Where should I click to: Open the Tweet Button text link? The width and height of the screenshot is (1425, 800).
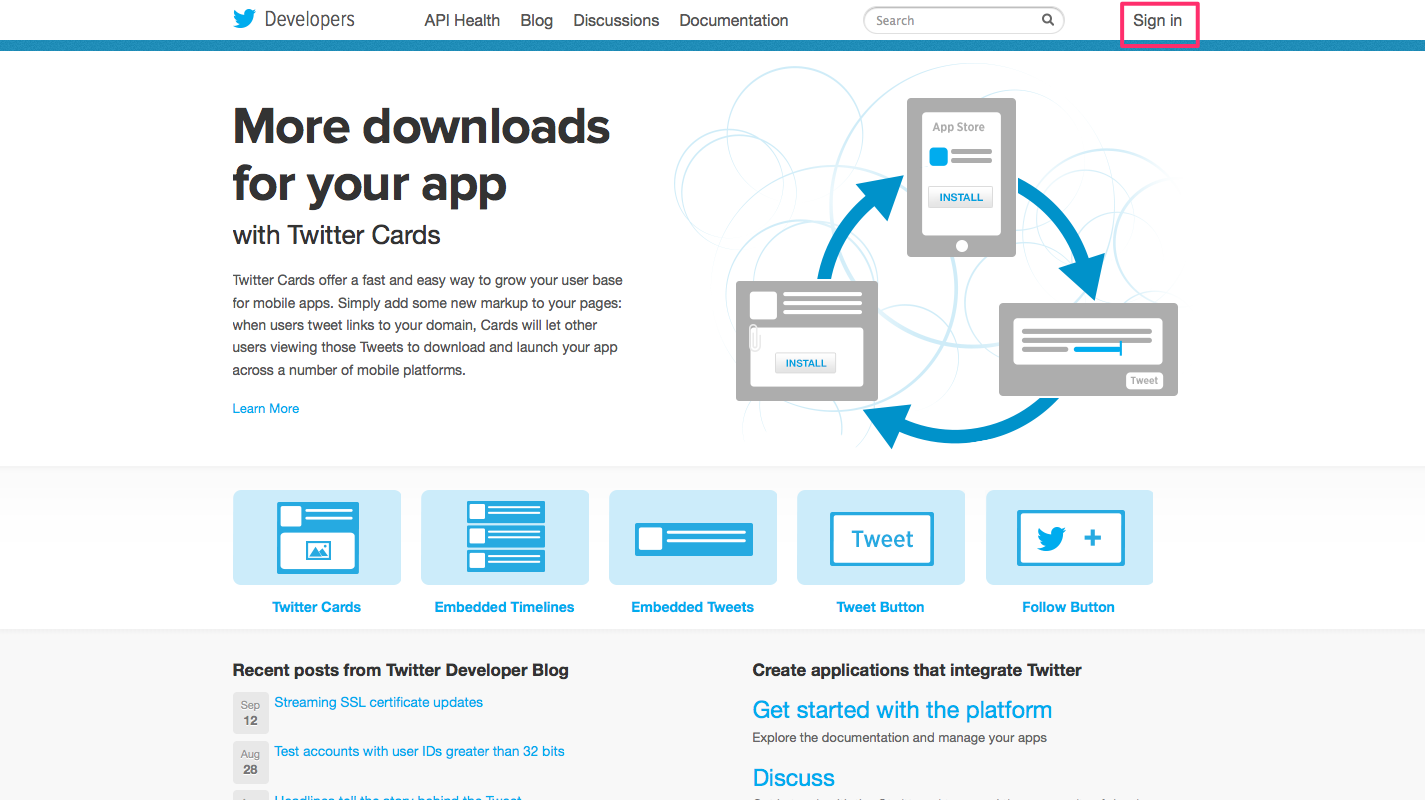881,607
